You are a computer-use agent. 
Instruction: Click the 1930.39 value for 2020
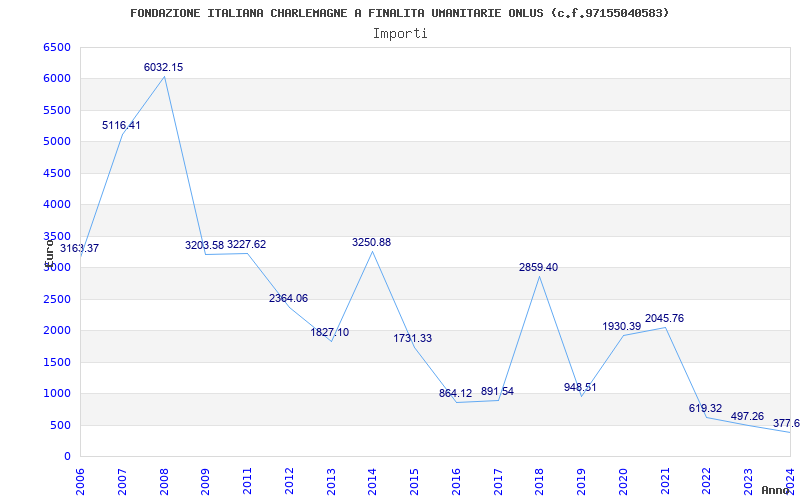621,326
